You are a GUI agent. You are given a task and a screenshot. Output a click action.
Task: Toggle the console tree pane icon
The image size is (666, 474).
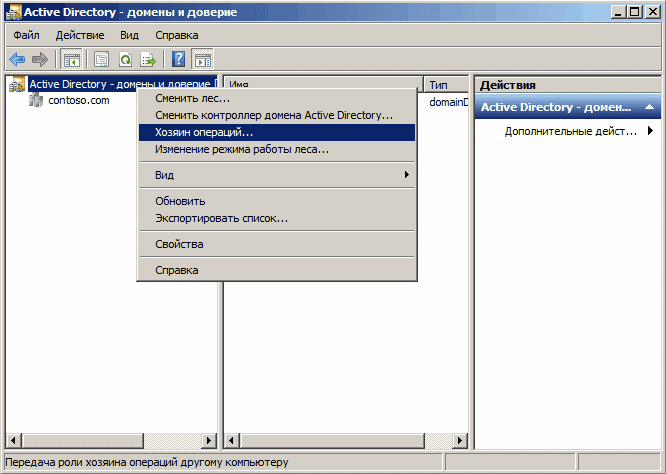coord(72,59)
